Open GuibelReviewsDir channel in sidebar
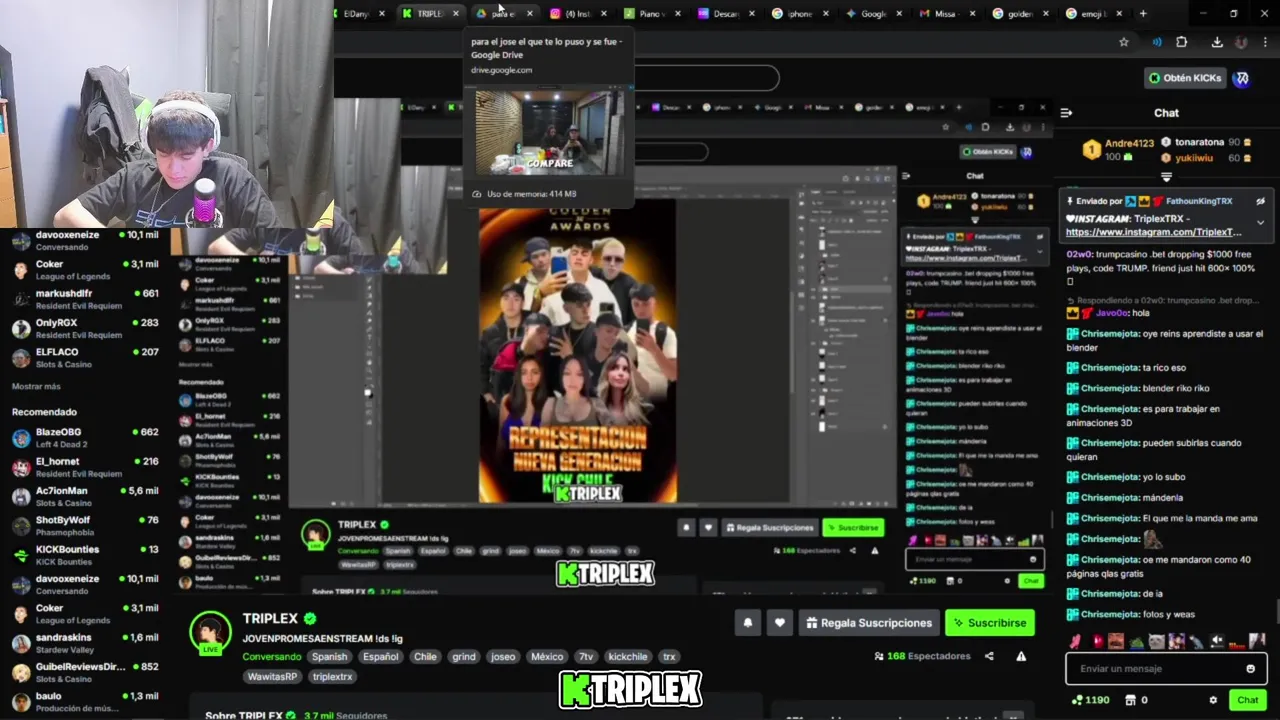Image resolution: width=1280 pixels, height=720 pixels. point(85,672)
